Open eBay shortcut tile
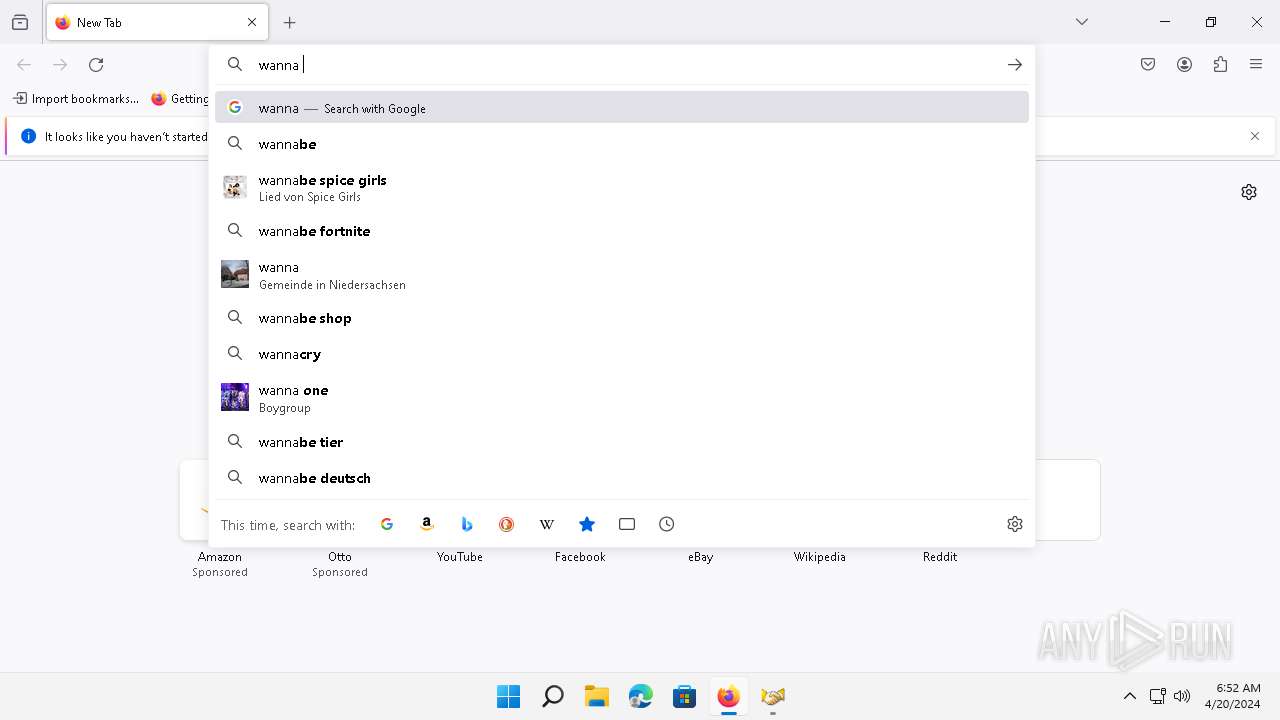The height and width of the screenshot is (720, 1280). 700,557
